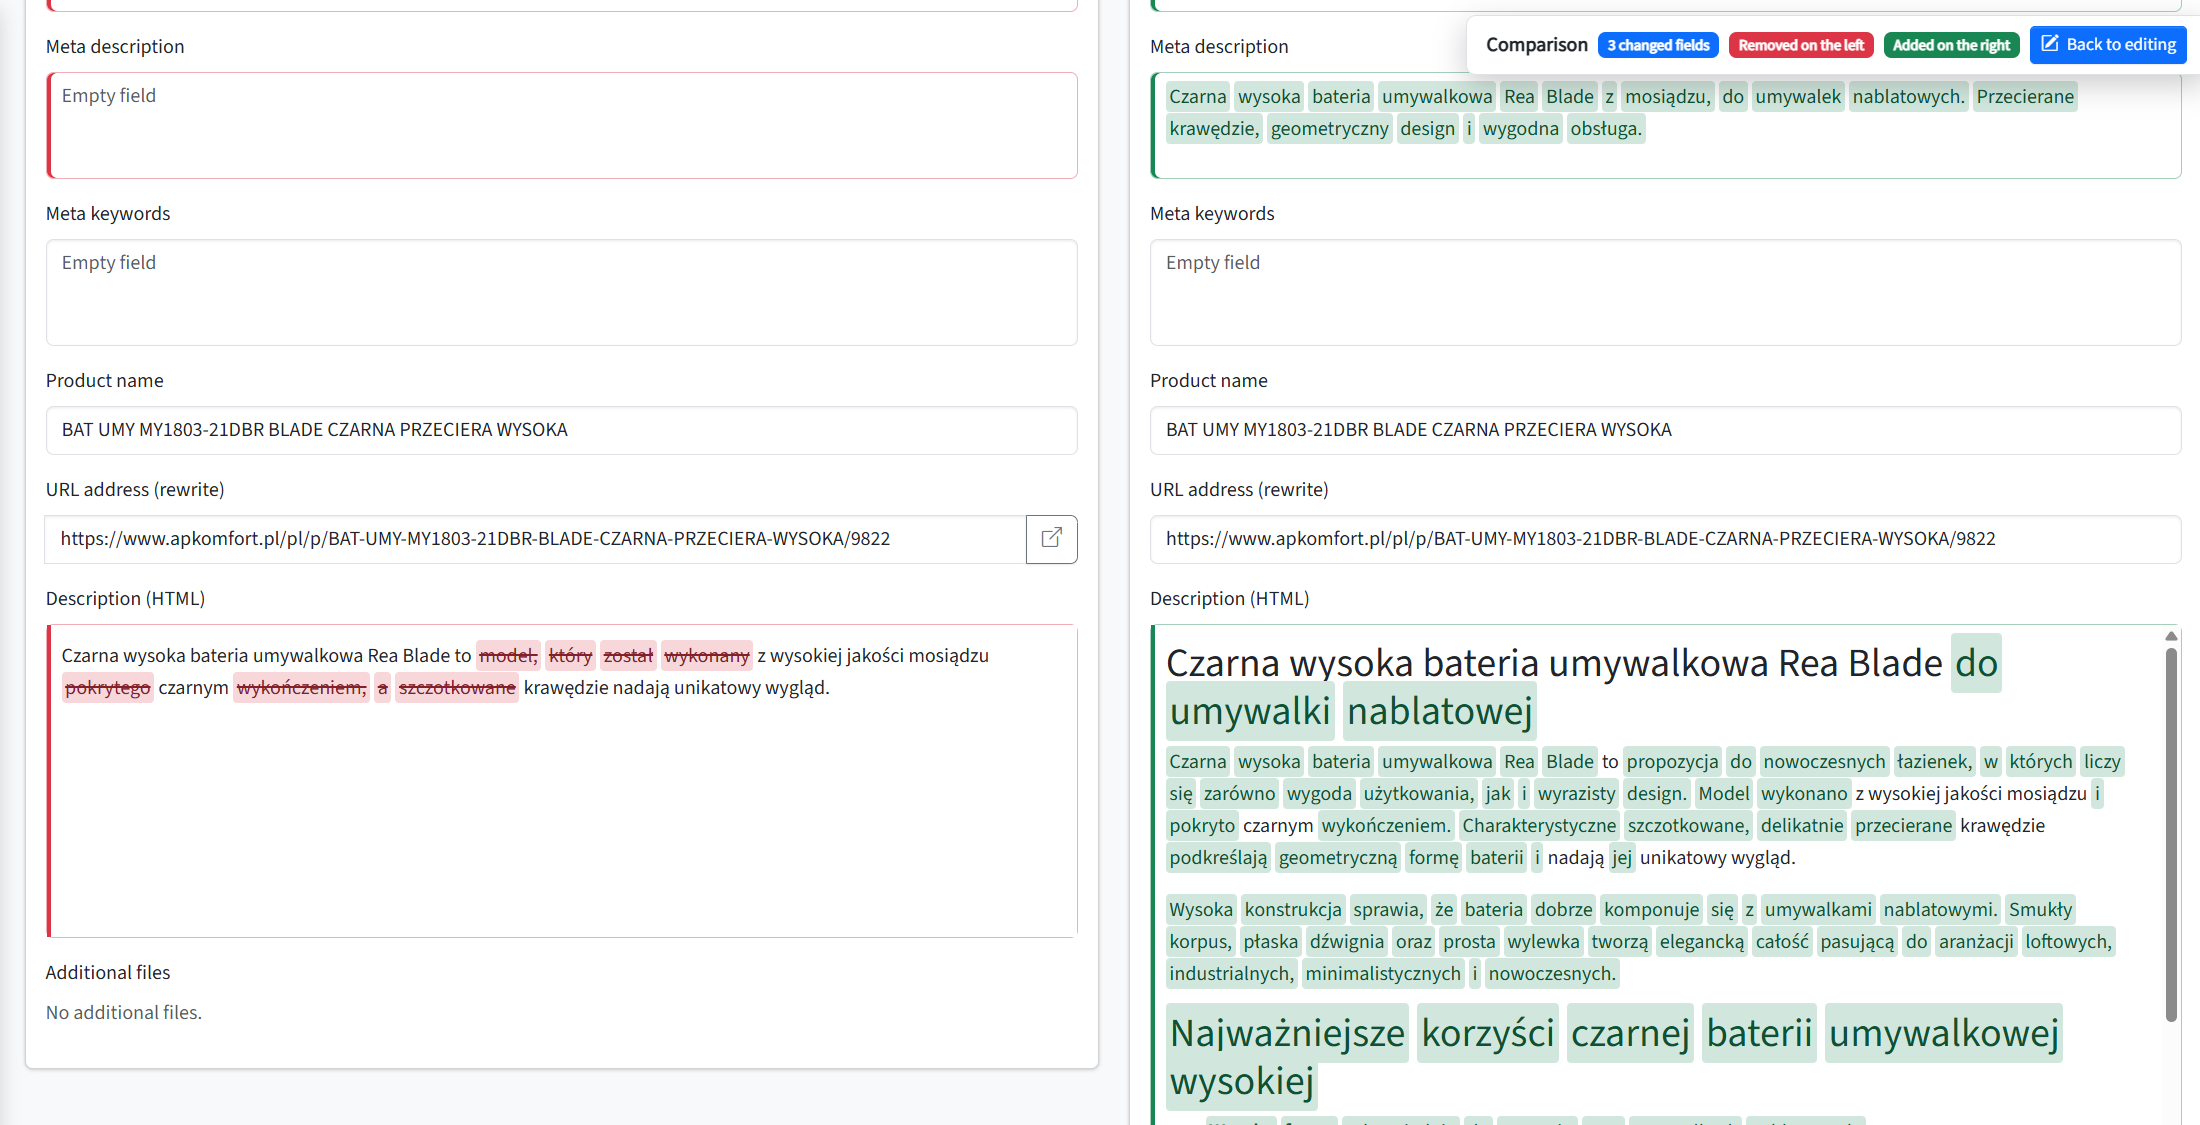Click right Product name field

(x=1665, y=430)
